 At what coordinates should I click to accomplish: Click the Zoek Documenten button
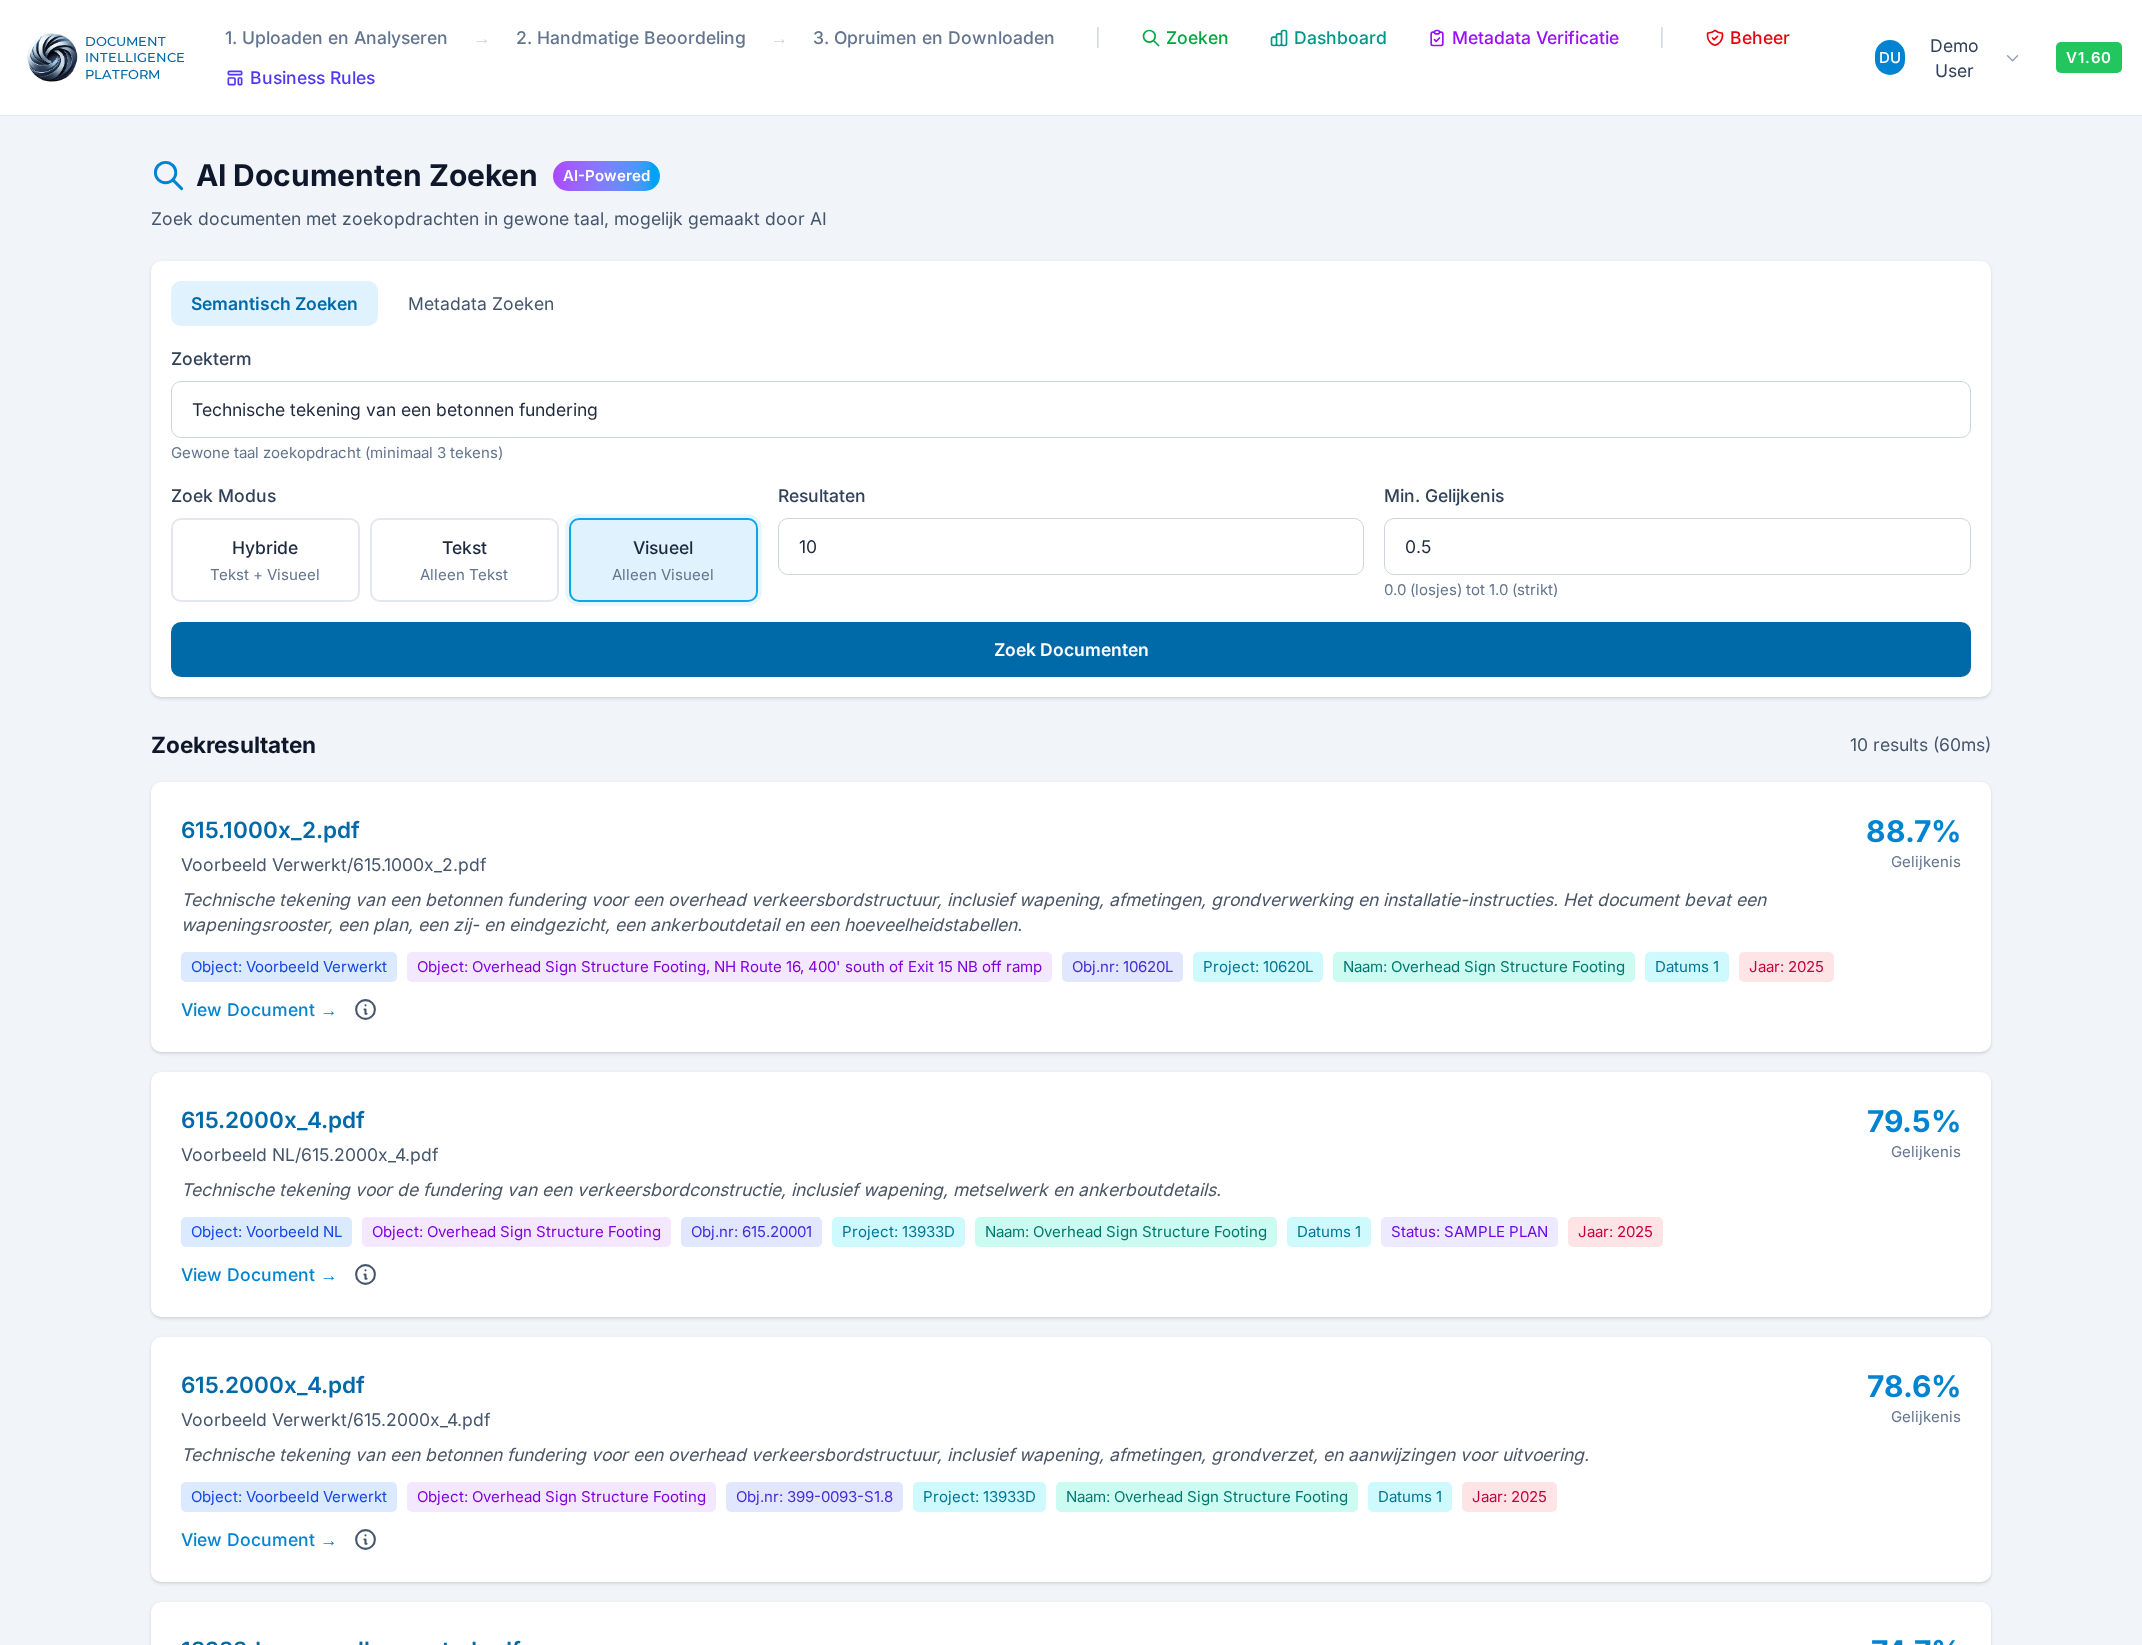1071,650
